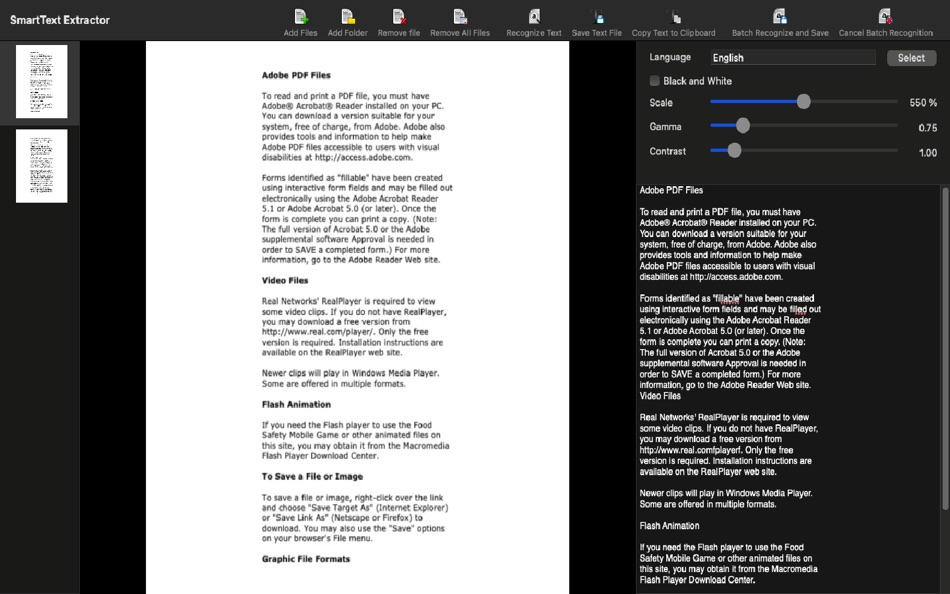The height and width of the screenshot is (594, 950).
Task: Click the 0.75 gamma value
Action: (928, 128)
